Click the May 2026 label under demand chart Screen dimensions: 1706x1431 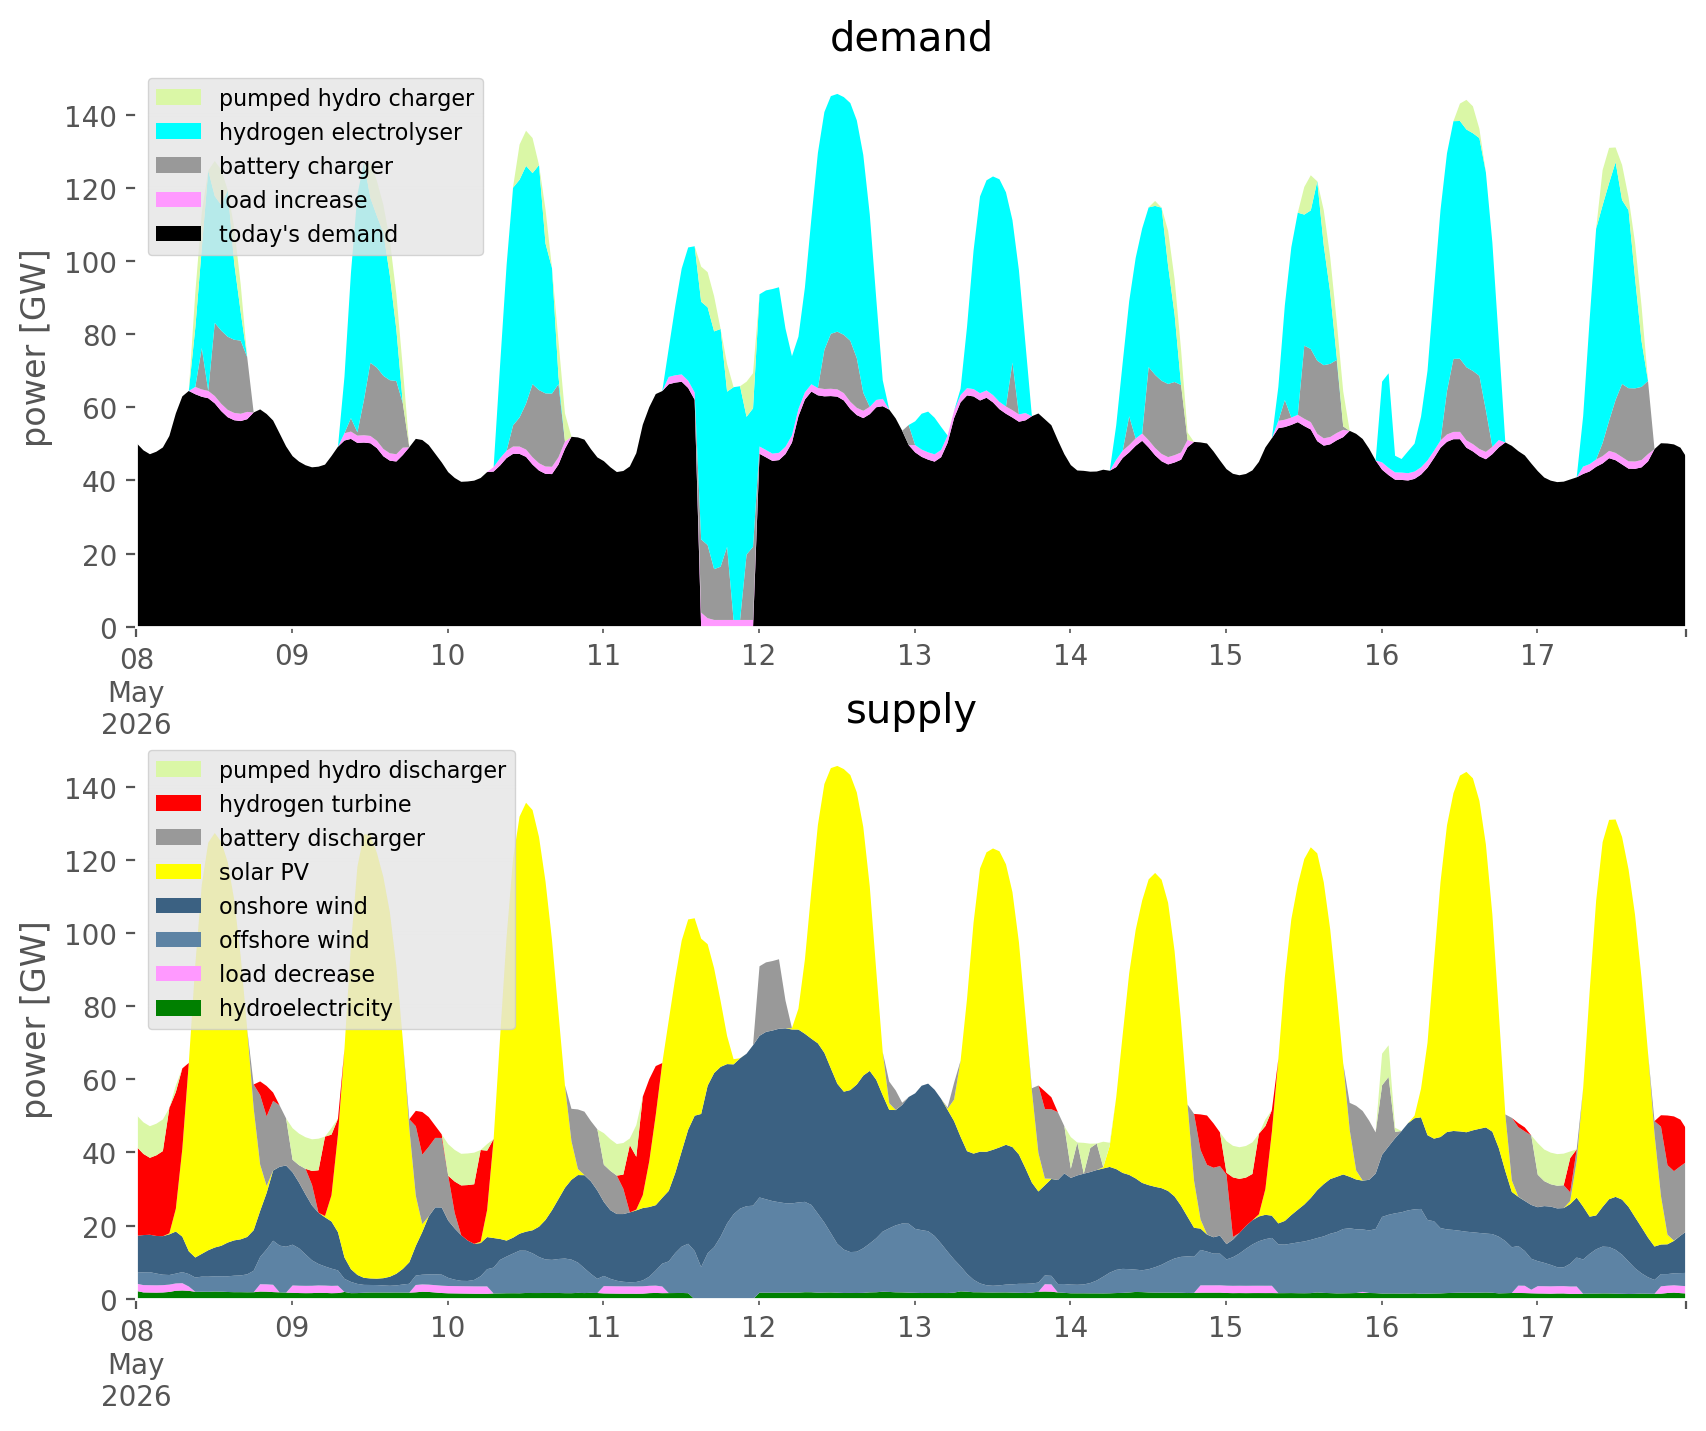pyautogui.click(x=136, y=708)
